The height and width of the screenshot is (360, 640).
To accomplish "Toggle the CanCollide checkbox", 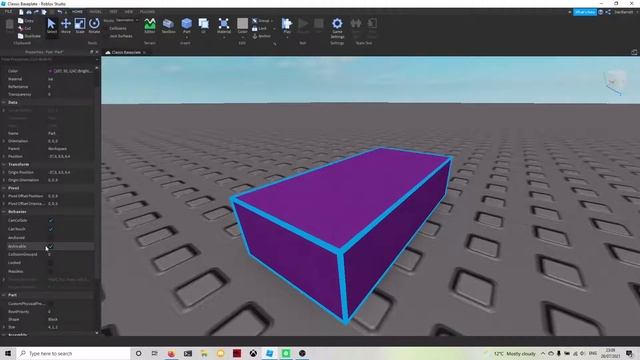I will (51, 220).
